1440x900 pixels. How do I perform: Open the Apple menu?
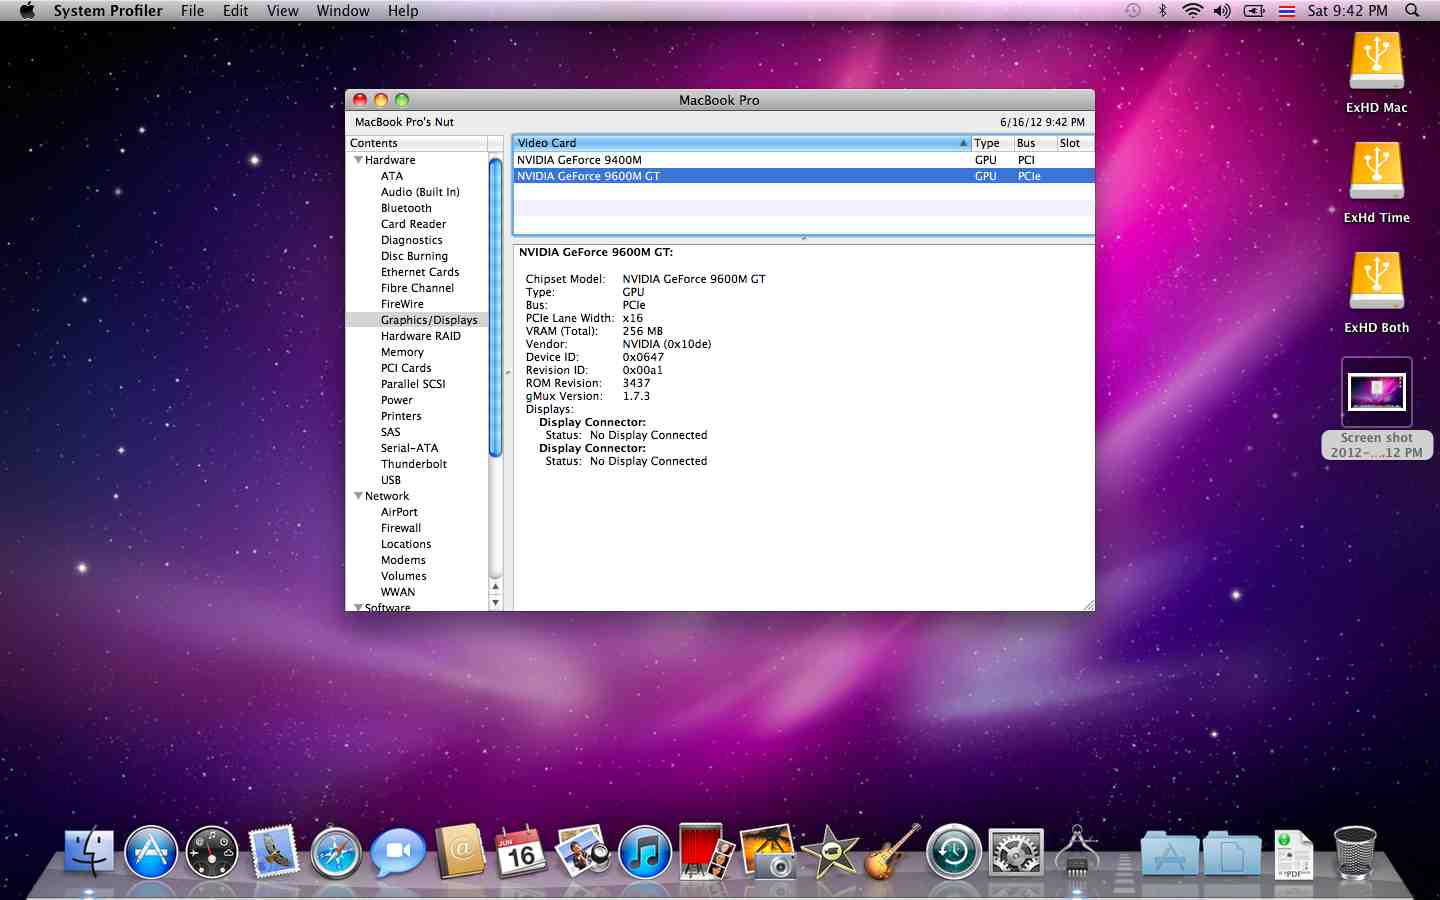click(x=27, y=10)
